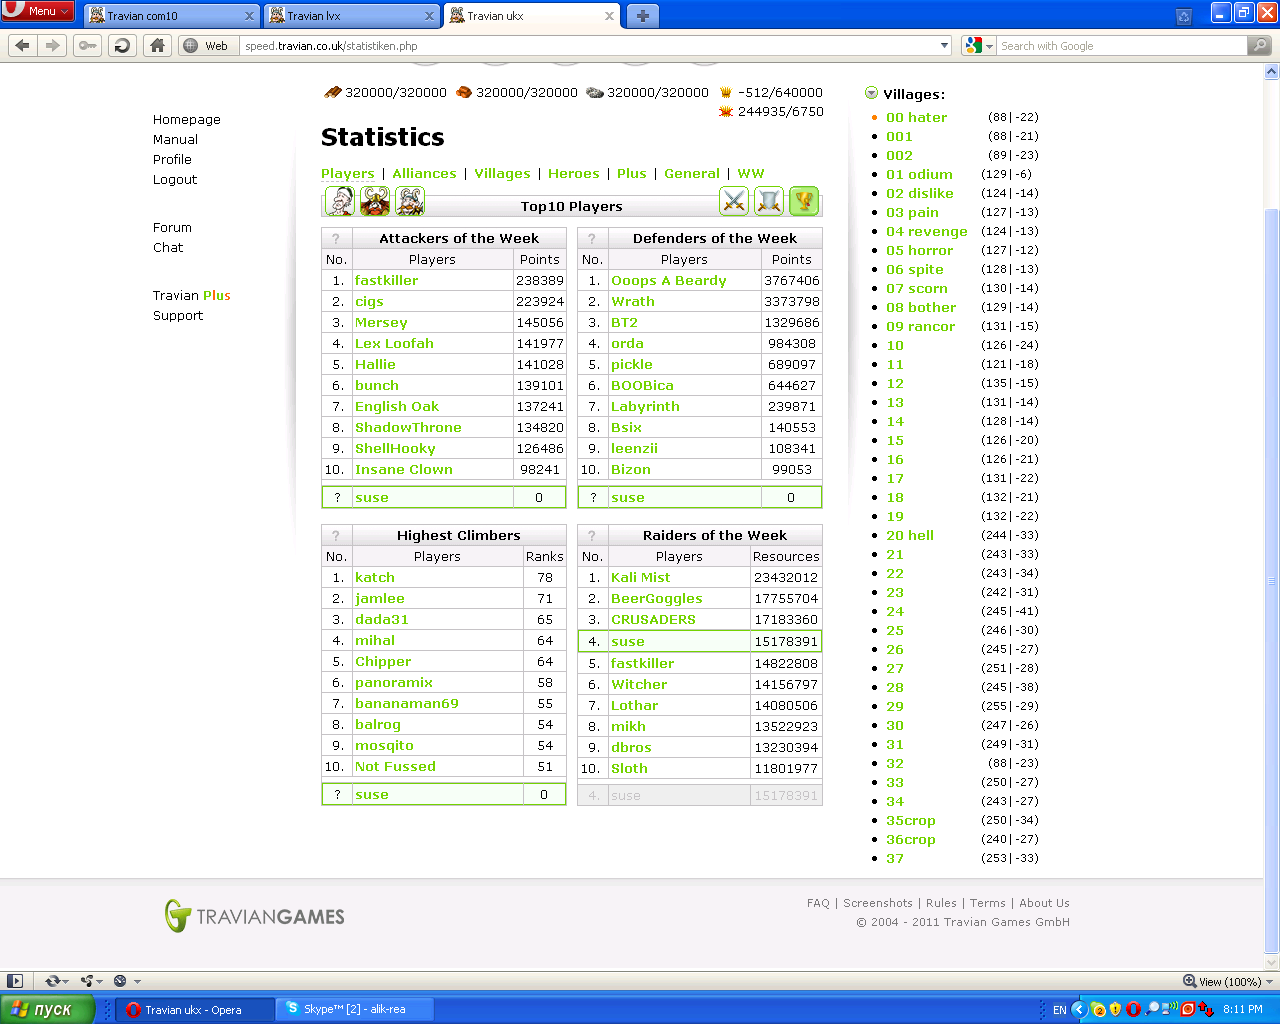This screenshot has height=1024, width=1280.
Task: Show Teuton tribe player statistics
Action: (374, 201)
